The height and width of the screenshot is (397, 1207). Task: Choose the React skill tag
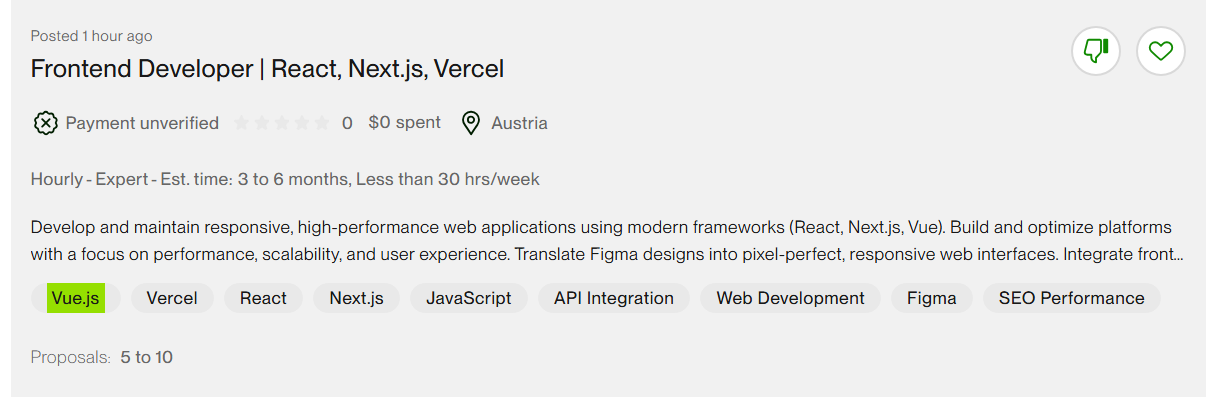click(263, 298)
